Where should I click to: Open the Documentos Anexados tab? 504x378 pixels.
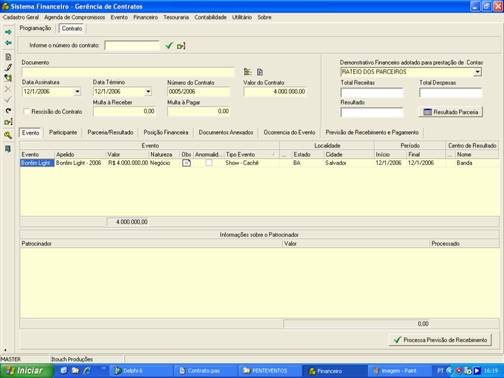pos(226,132)
